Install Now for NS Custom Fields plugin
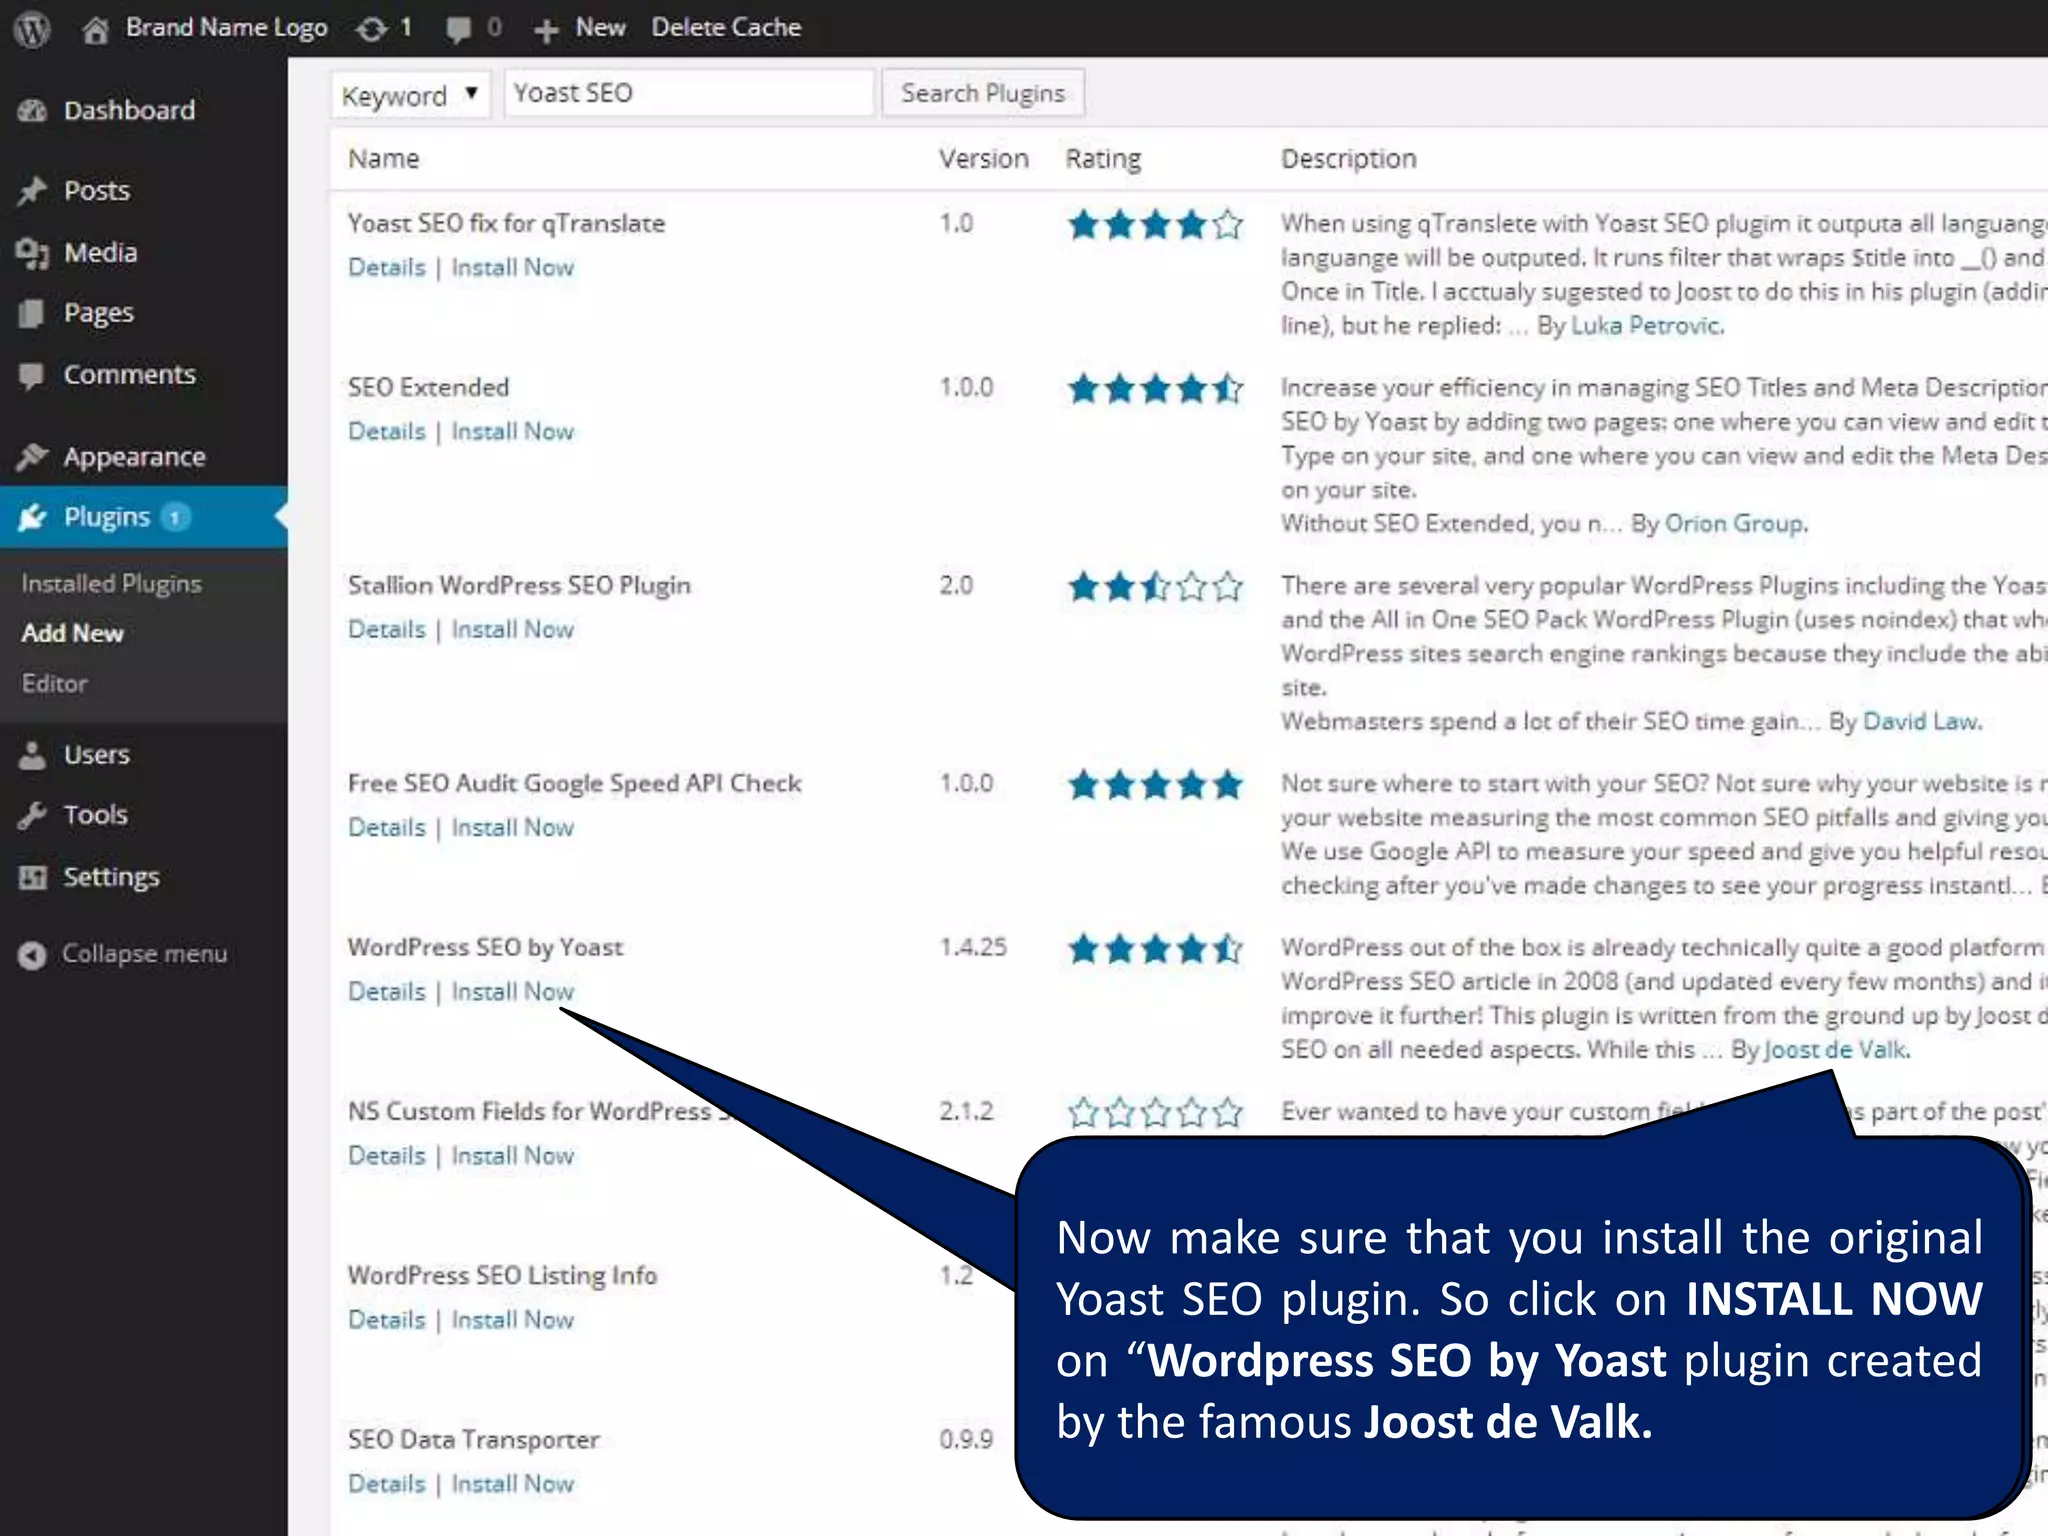 click(512, 1155)
